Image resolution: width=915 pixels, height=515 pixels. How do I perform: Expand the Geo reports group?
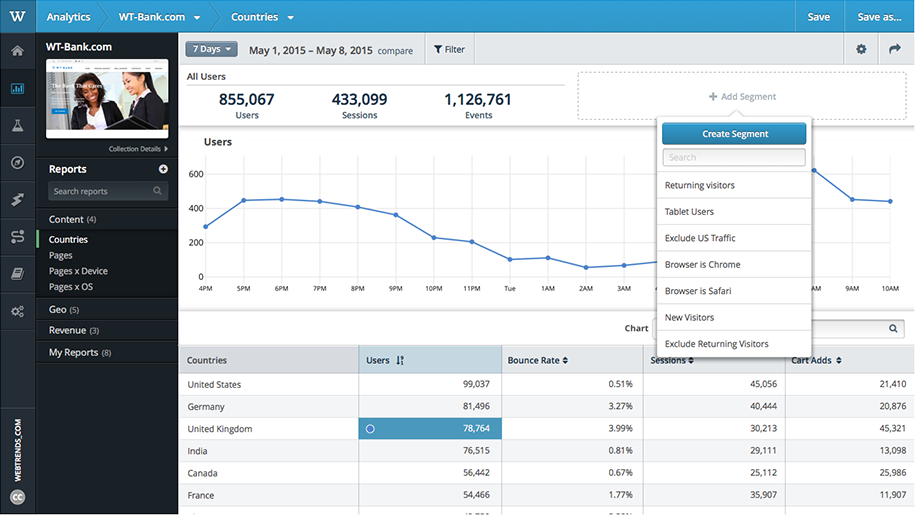click(107, 310)
